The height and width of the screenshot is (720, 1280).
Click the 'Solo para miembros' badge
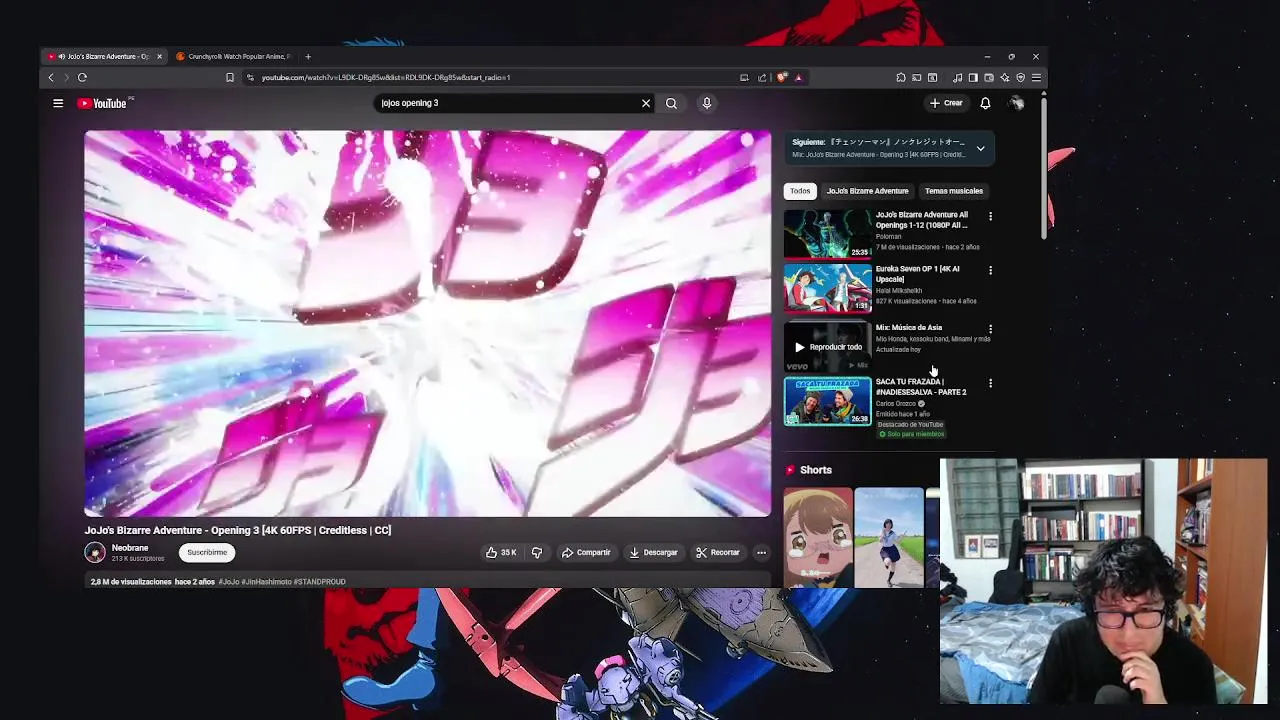click(912, 434)
